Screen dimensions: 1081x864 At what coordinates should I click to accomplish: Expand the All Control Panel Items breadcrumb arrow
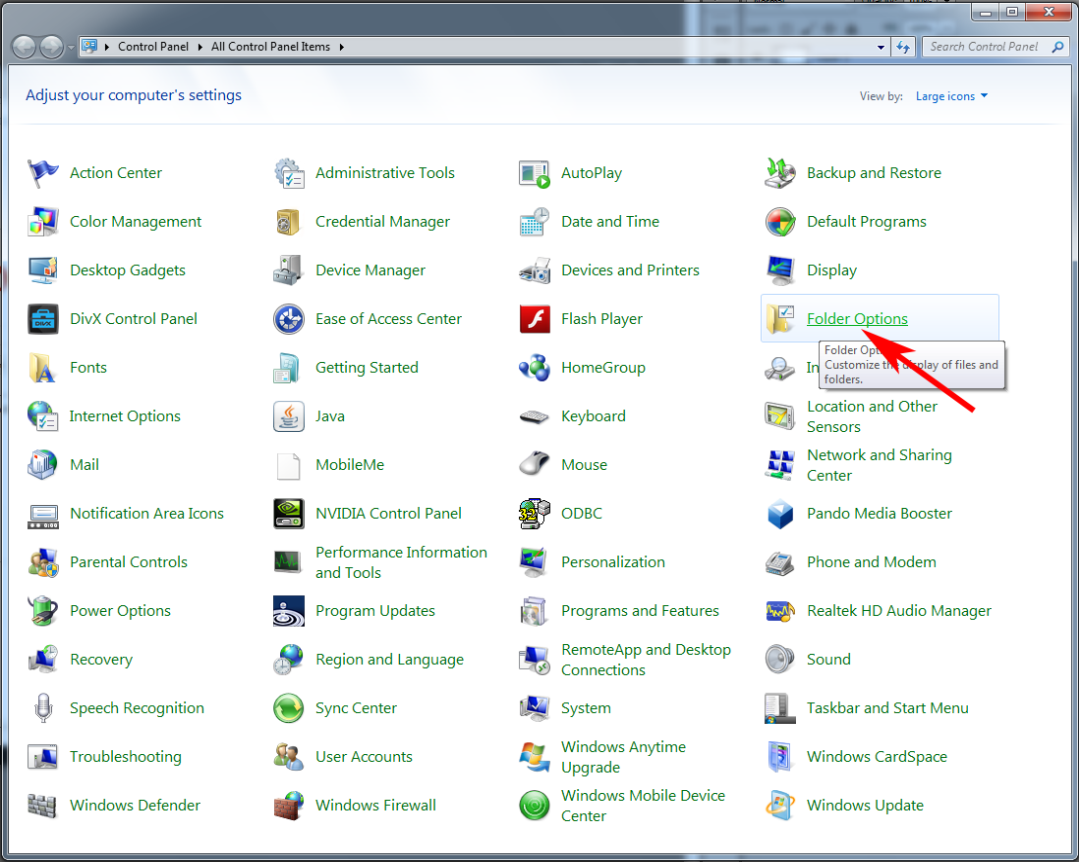pos(341,47)
